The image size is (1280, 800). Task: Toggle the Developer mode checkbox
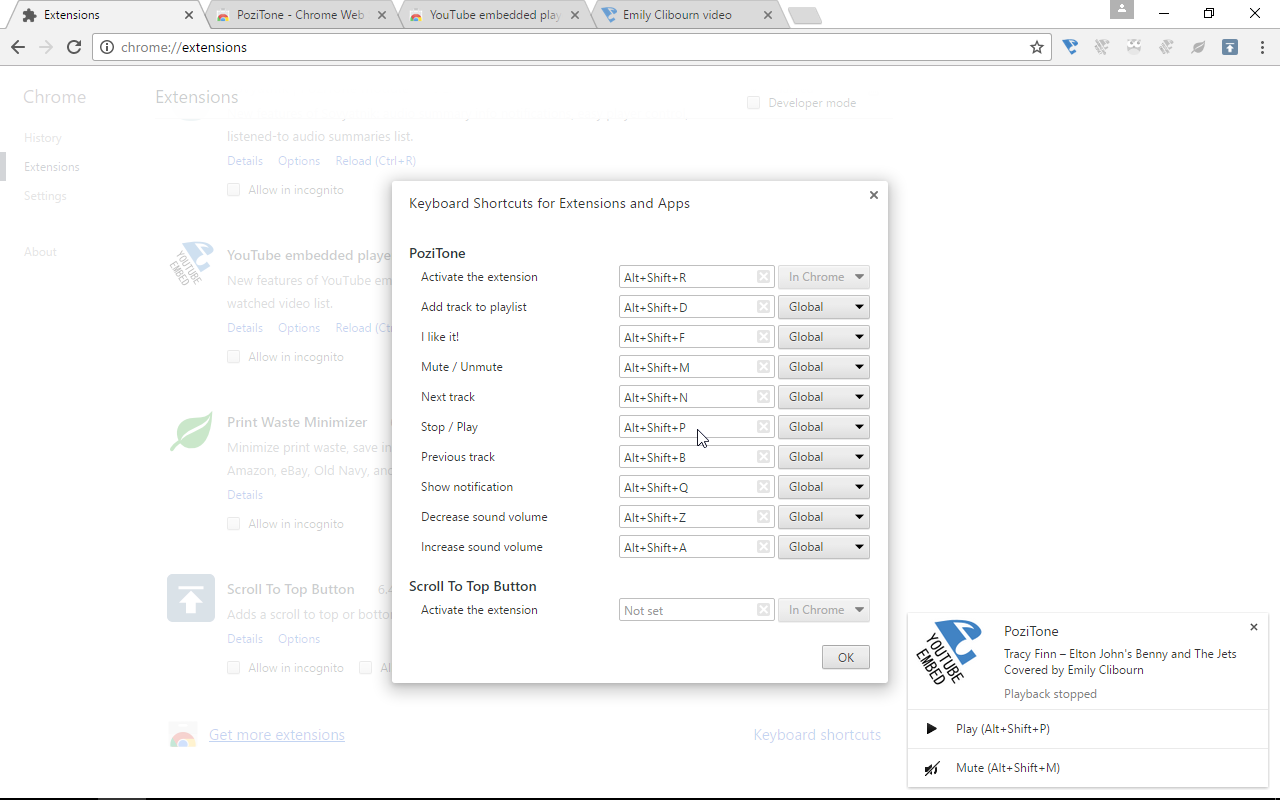pos(754,103)
